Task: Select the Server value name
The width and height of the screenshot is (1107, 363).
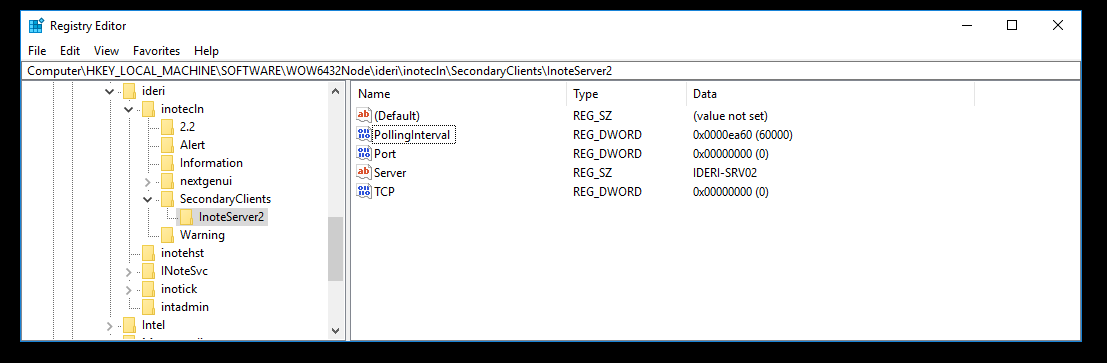Action: [390, 172]
